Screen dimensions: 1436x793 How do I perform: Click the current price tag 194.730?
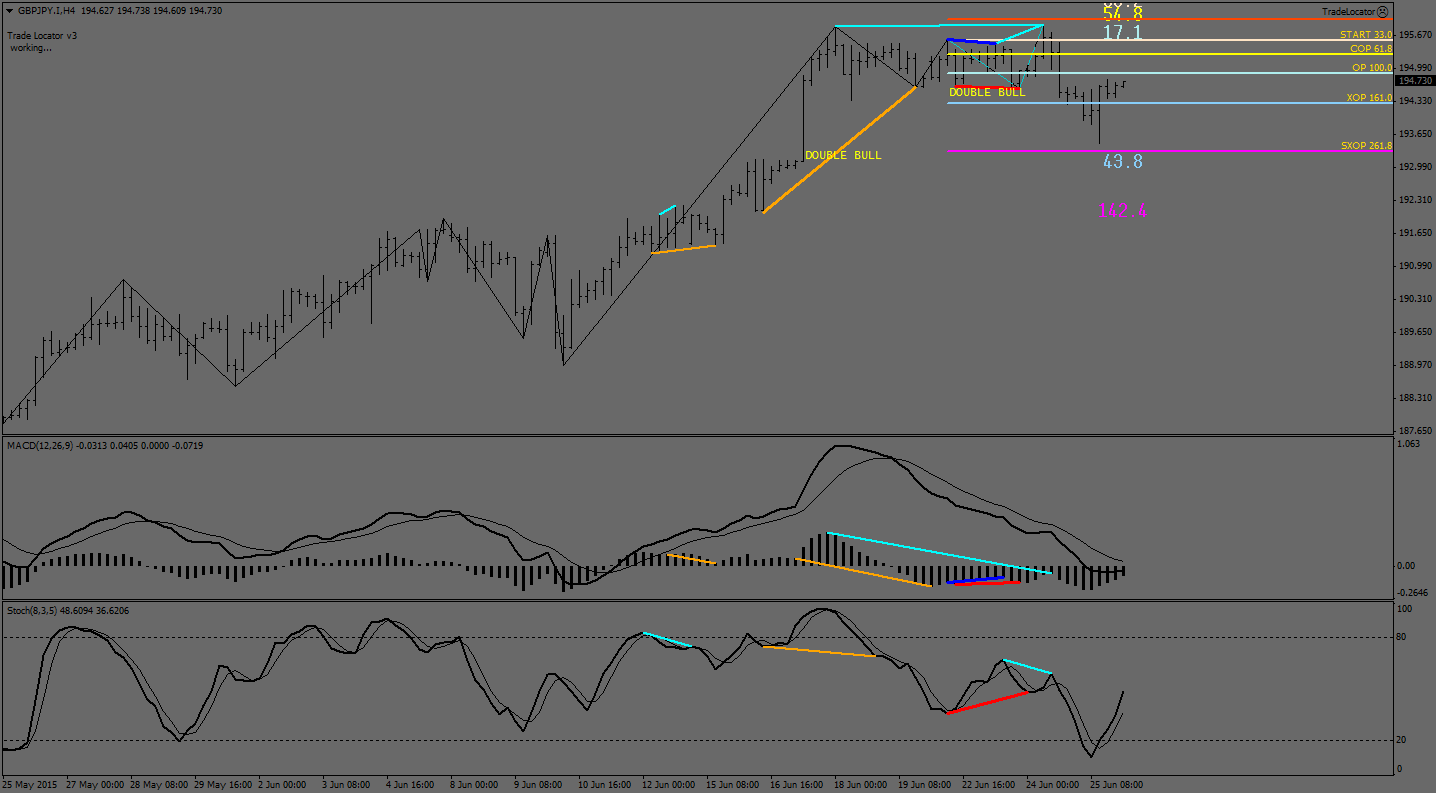tap(1414, 81)
